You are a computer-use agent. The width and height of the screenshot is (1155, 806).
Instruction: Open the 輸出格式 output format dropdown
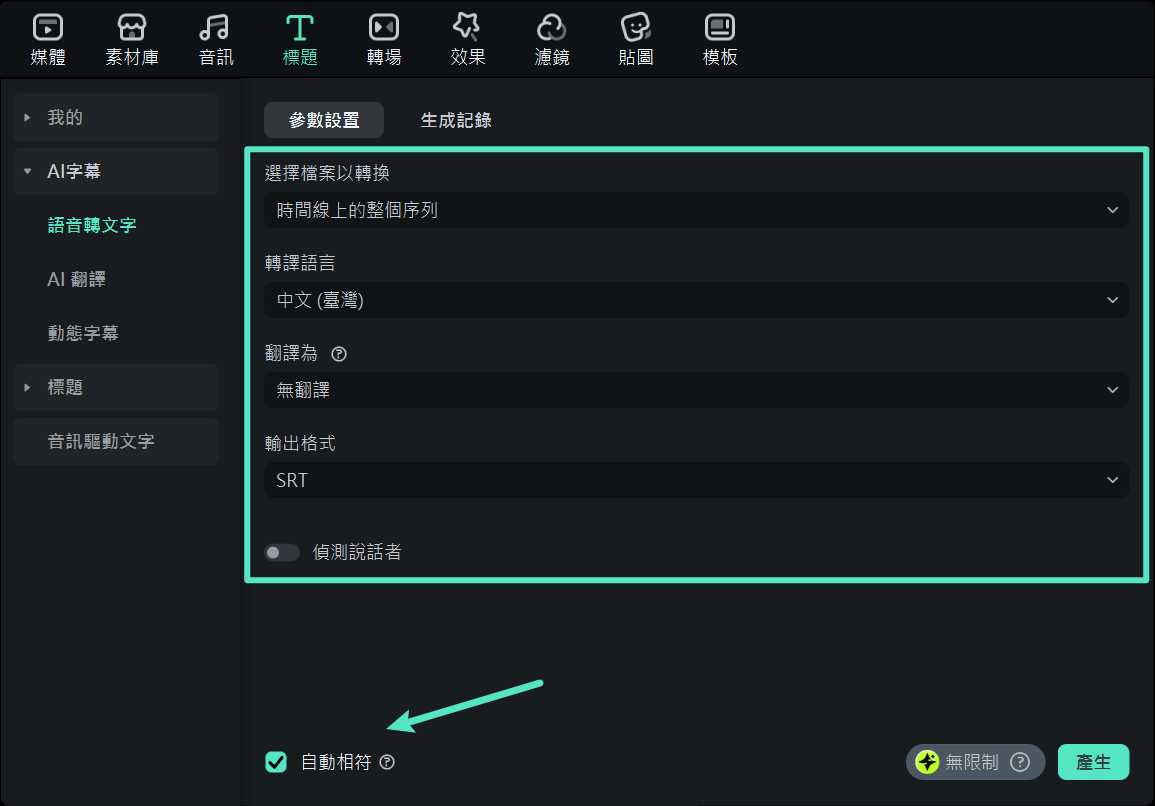(x=697, y=480)
